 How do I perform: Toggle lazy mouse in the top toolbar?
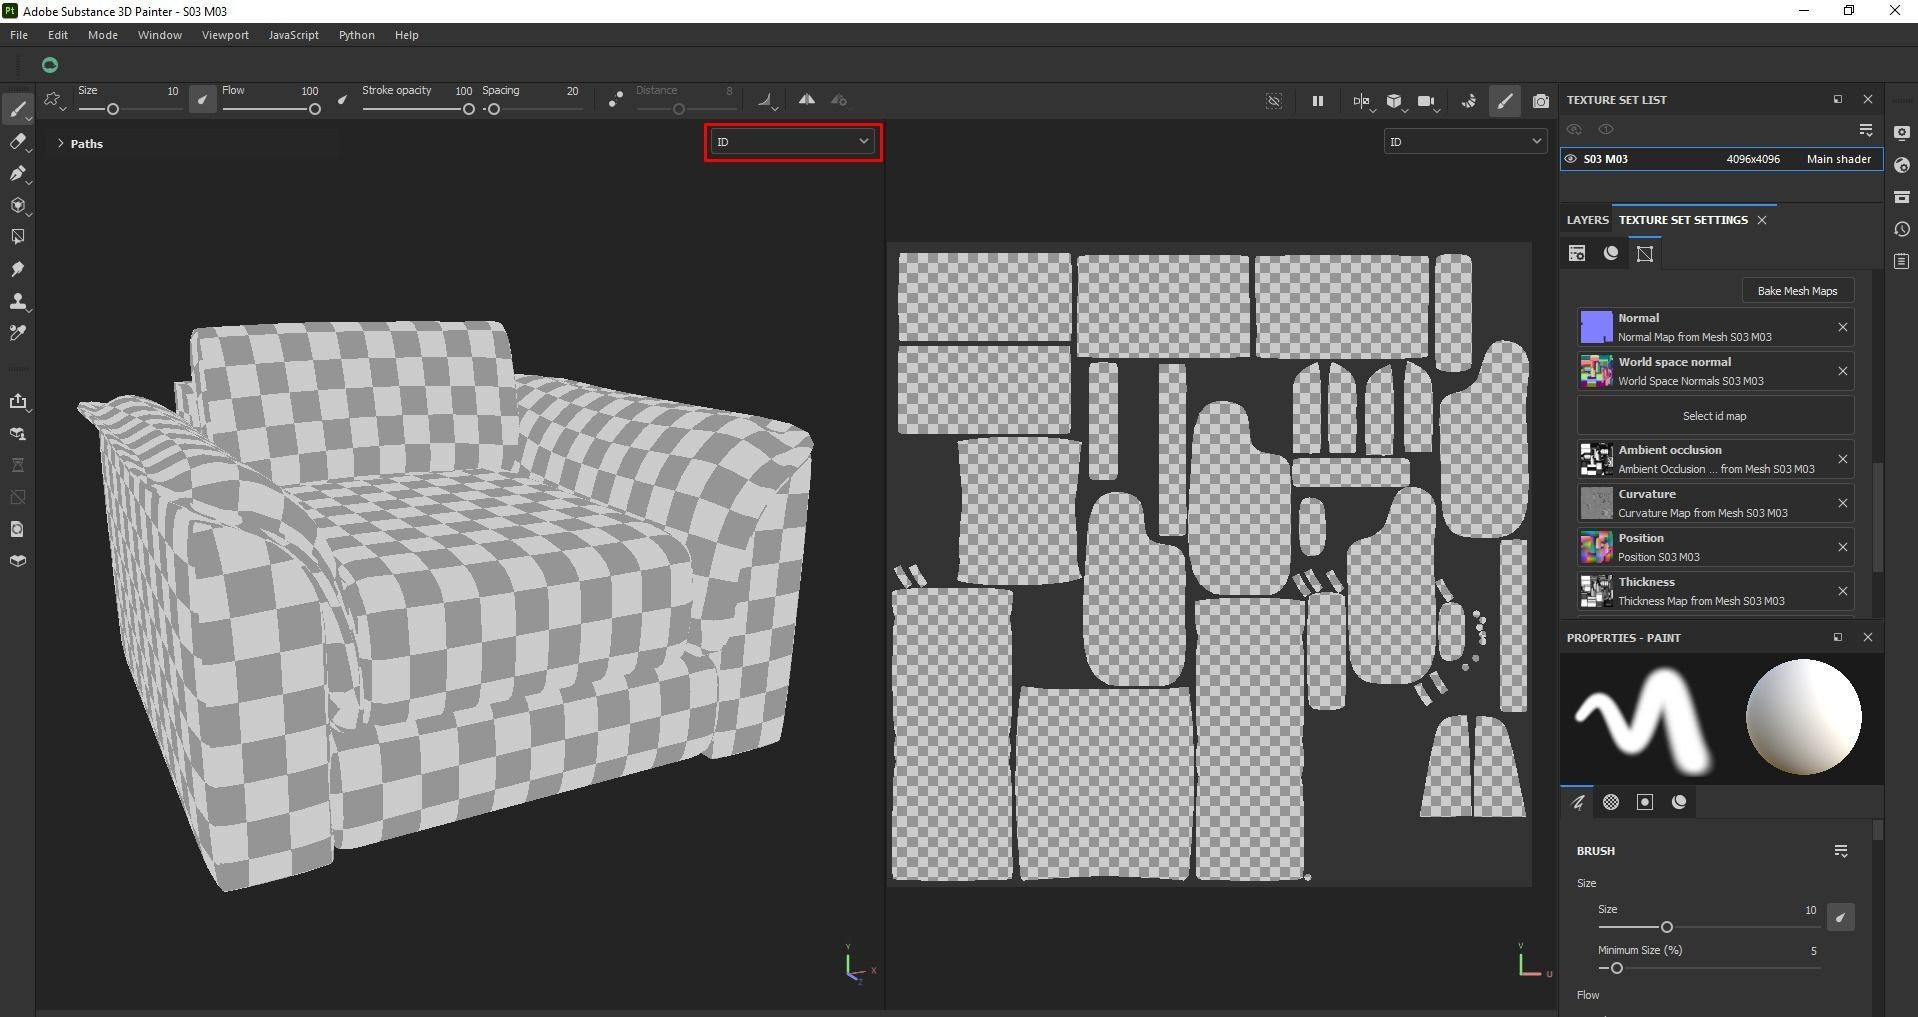click(616, 100)
